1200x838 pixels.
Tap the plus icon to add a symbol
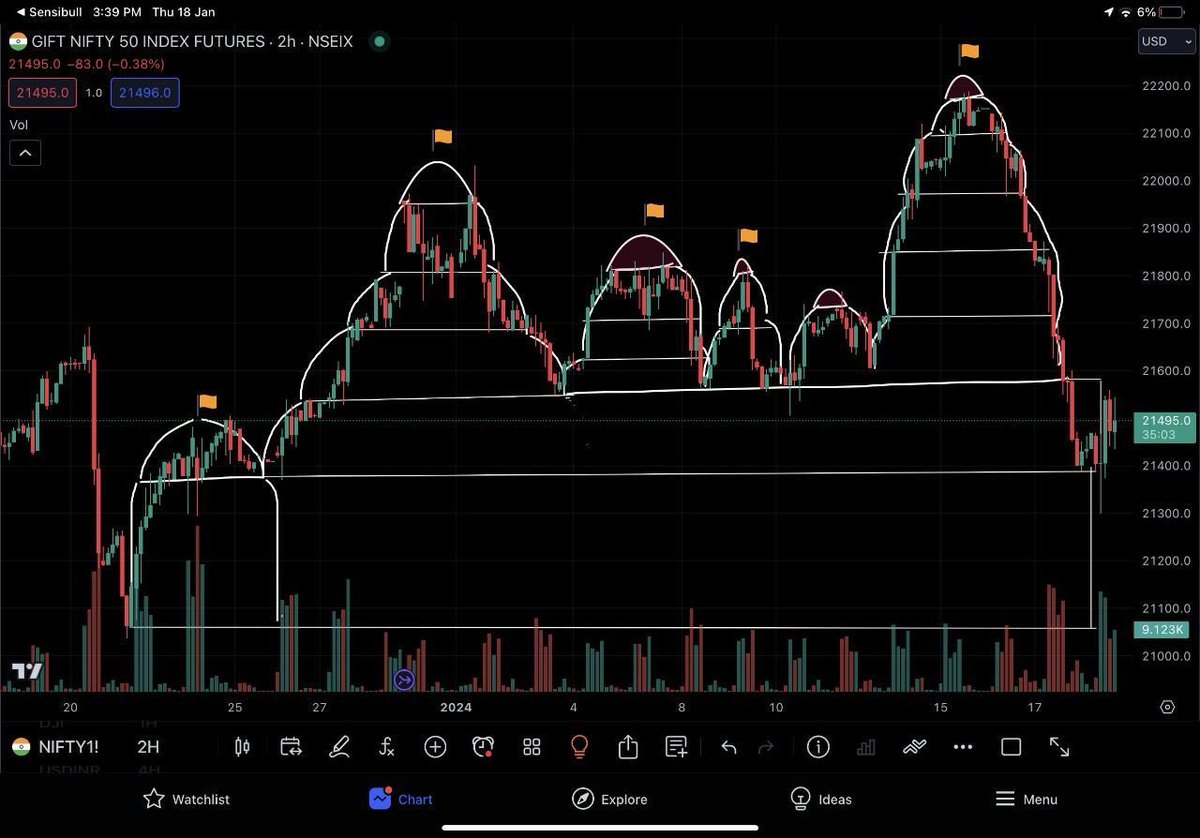point(435,747)
